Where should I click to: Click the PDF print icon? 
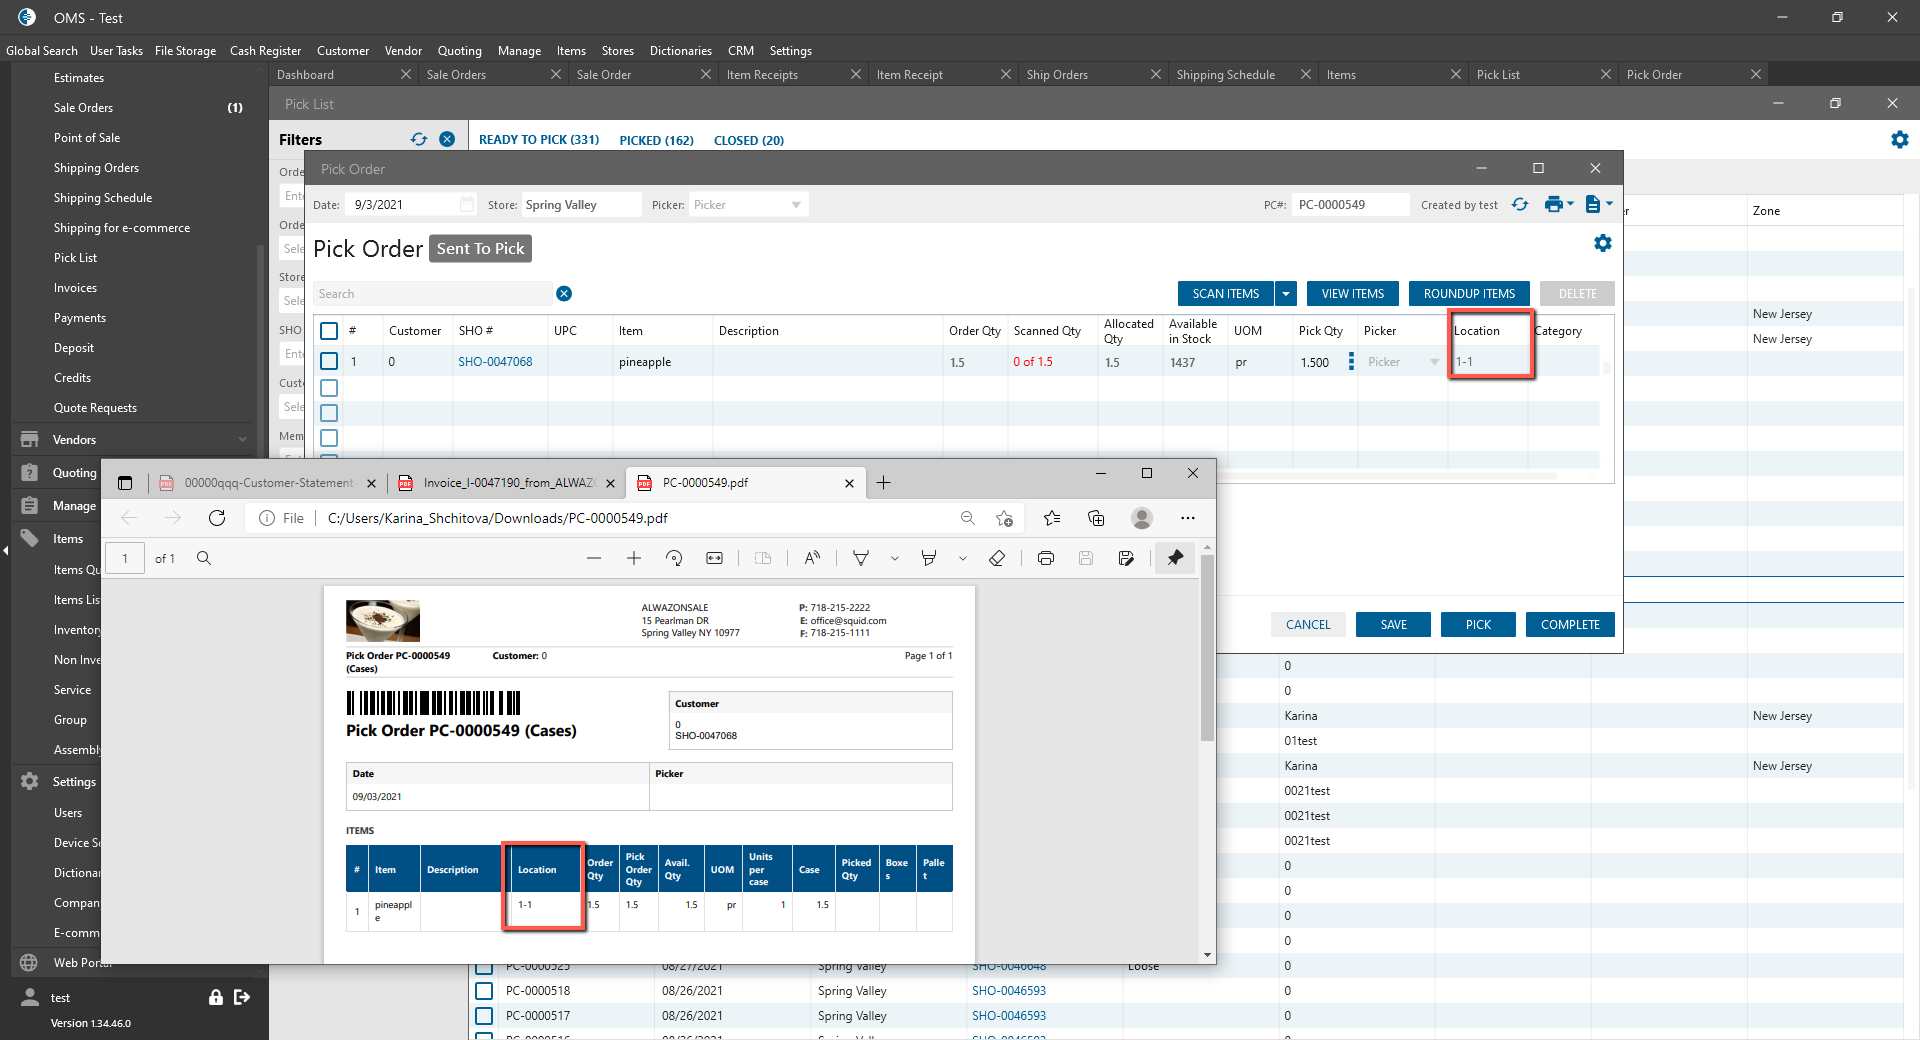coord(1046,558)
